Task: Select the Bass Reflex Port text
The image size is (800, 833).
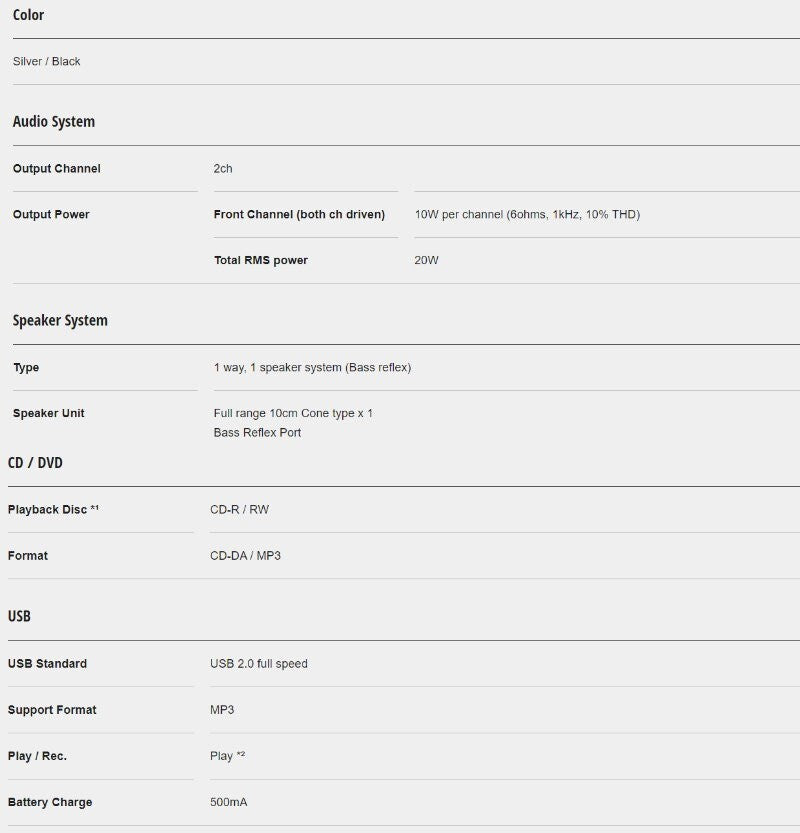Action: point(257,432)
